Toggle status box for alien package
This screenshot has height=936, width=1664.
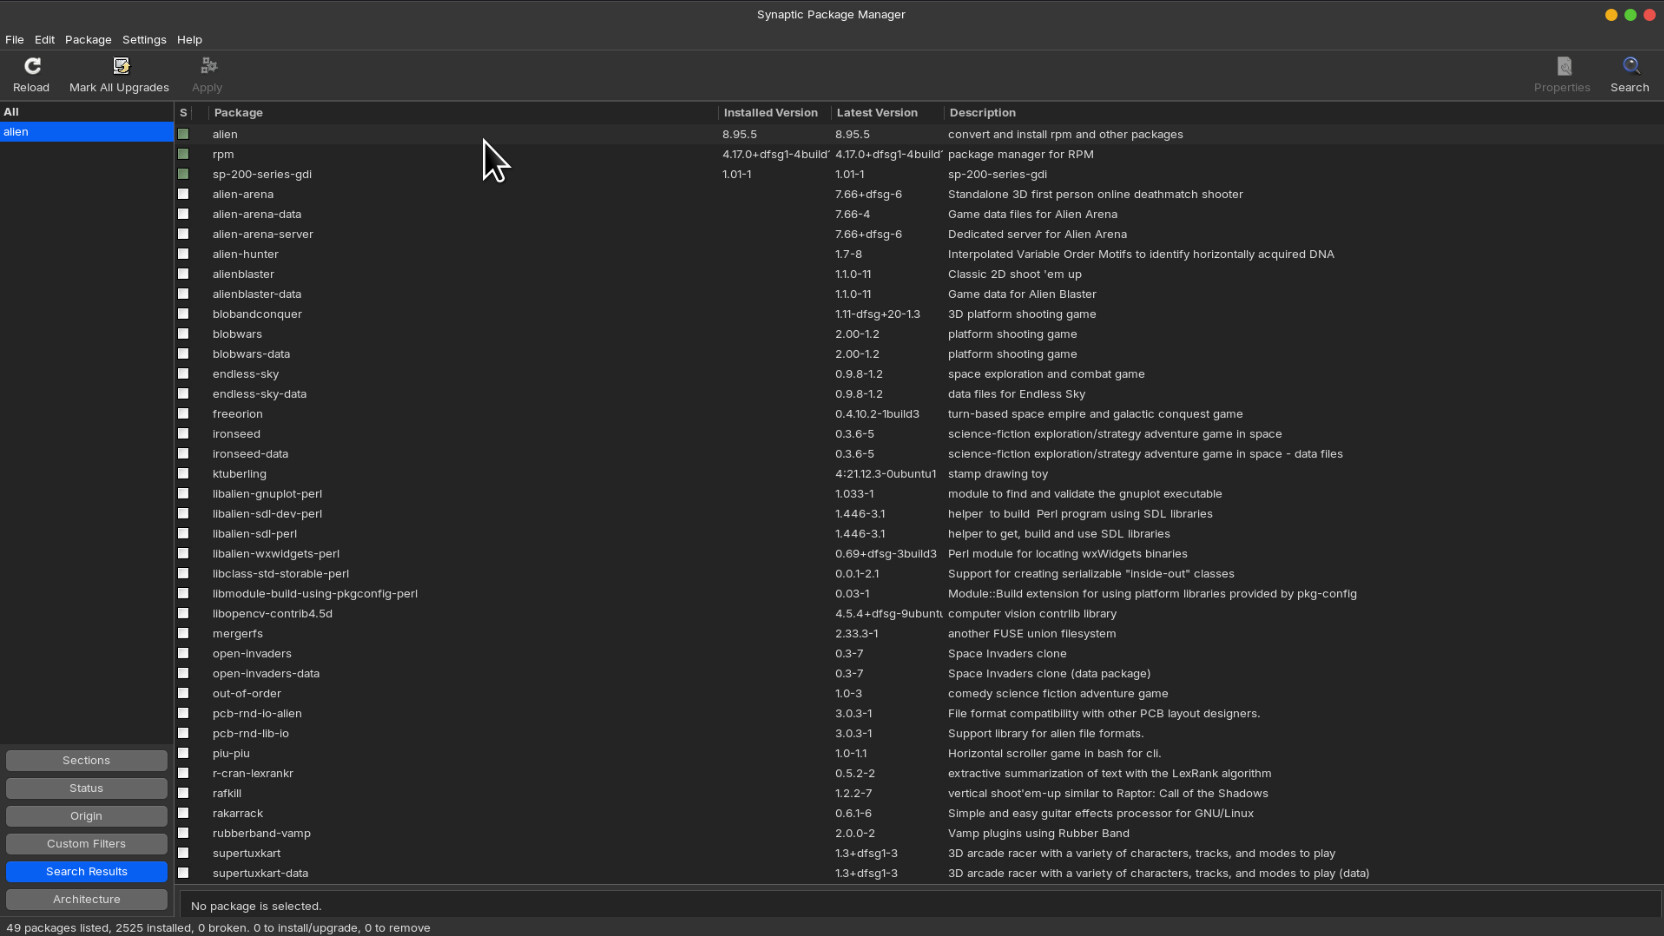point(183,134)
